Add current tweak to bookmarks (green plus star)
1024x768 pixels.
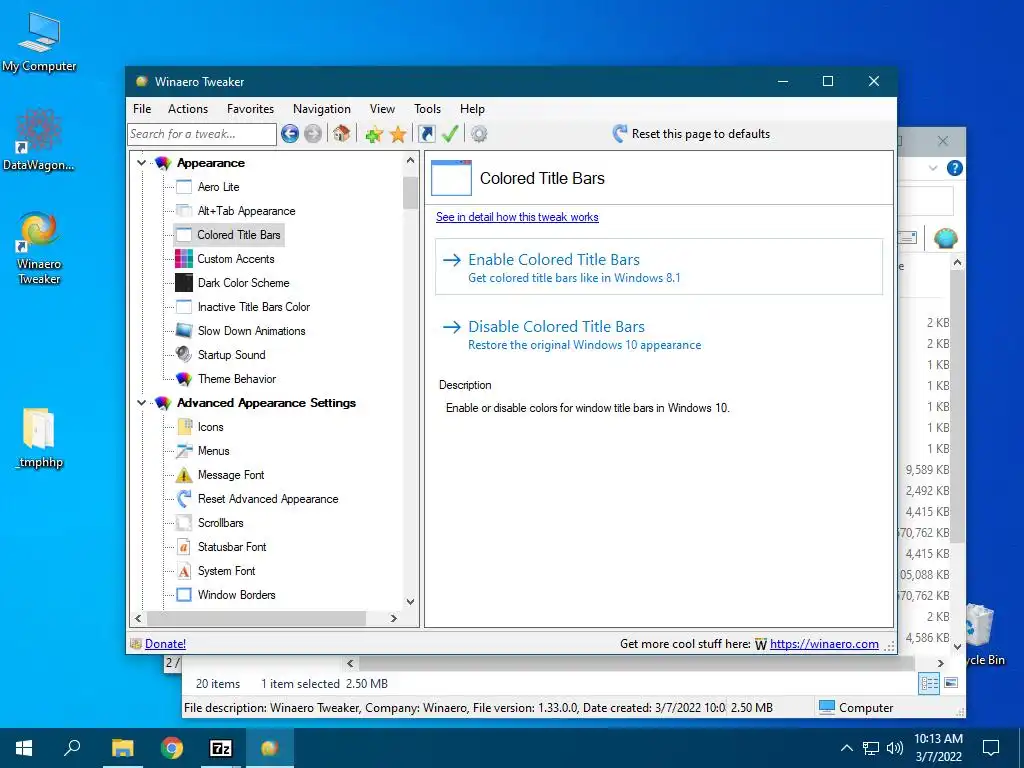374,135
